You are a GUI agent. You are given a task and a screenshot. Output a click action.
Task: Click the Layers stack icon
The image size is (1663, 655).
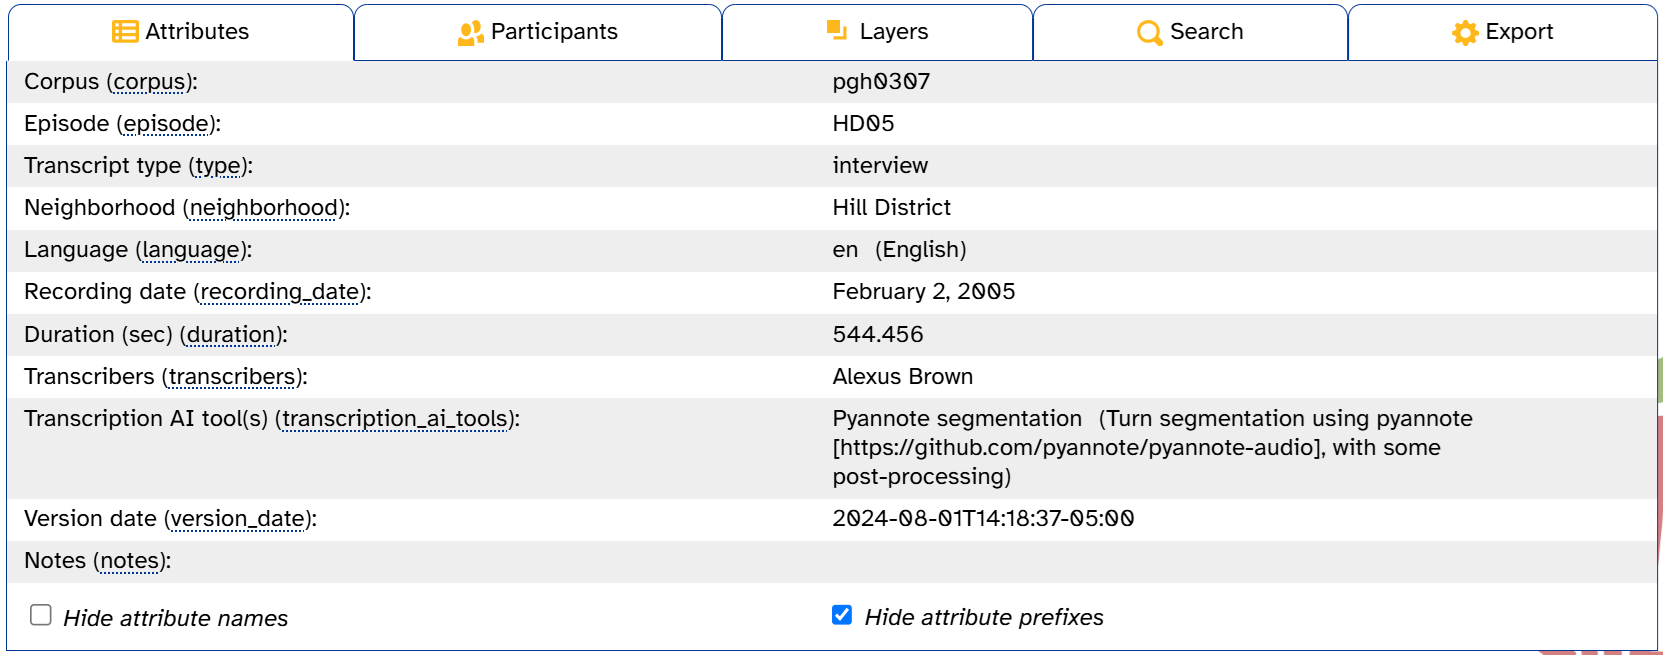837,31
